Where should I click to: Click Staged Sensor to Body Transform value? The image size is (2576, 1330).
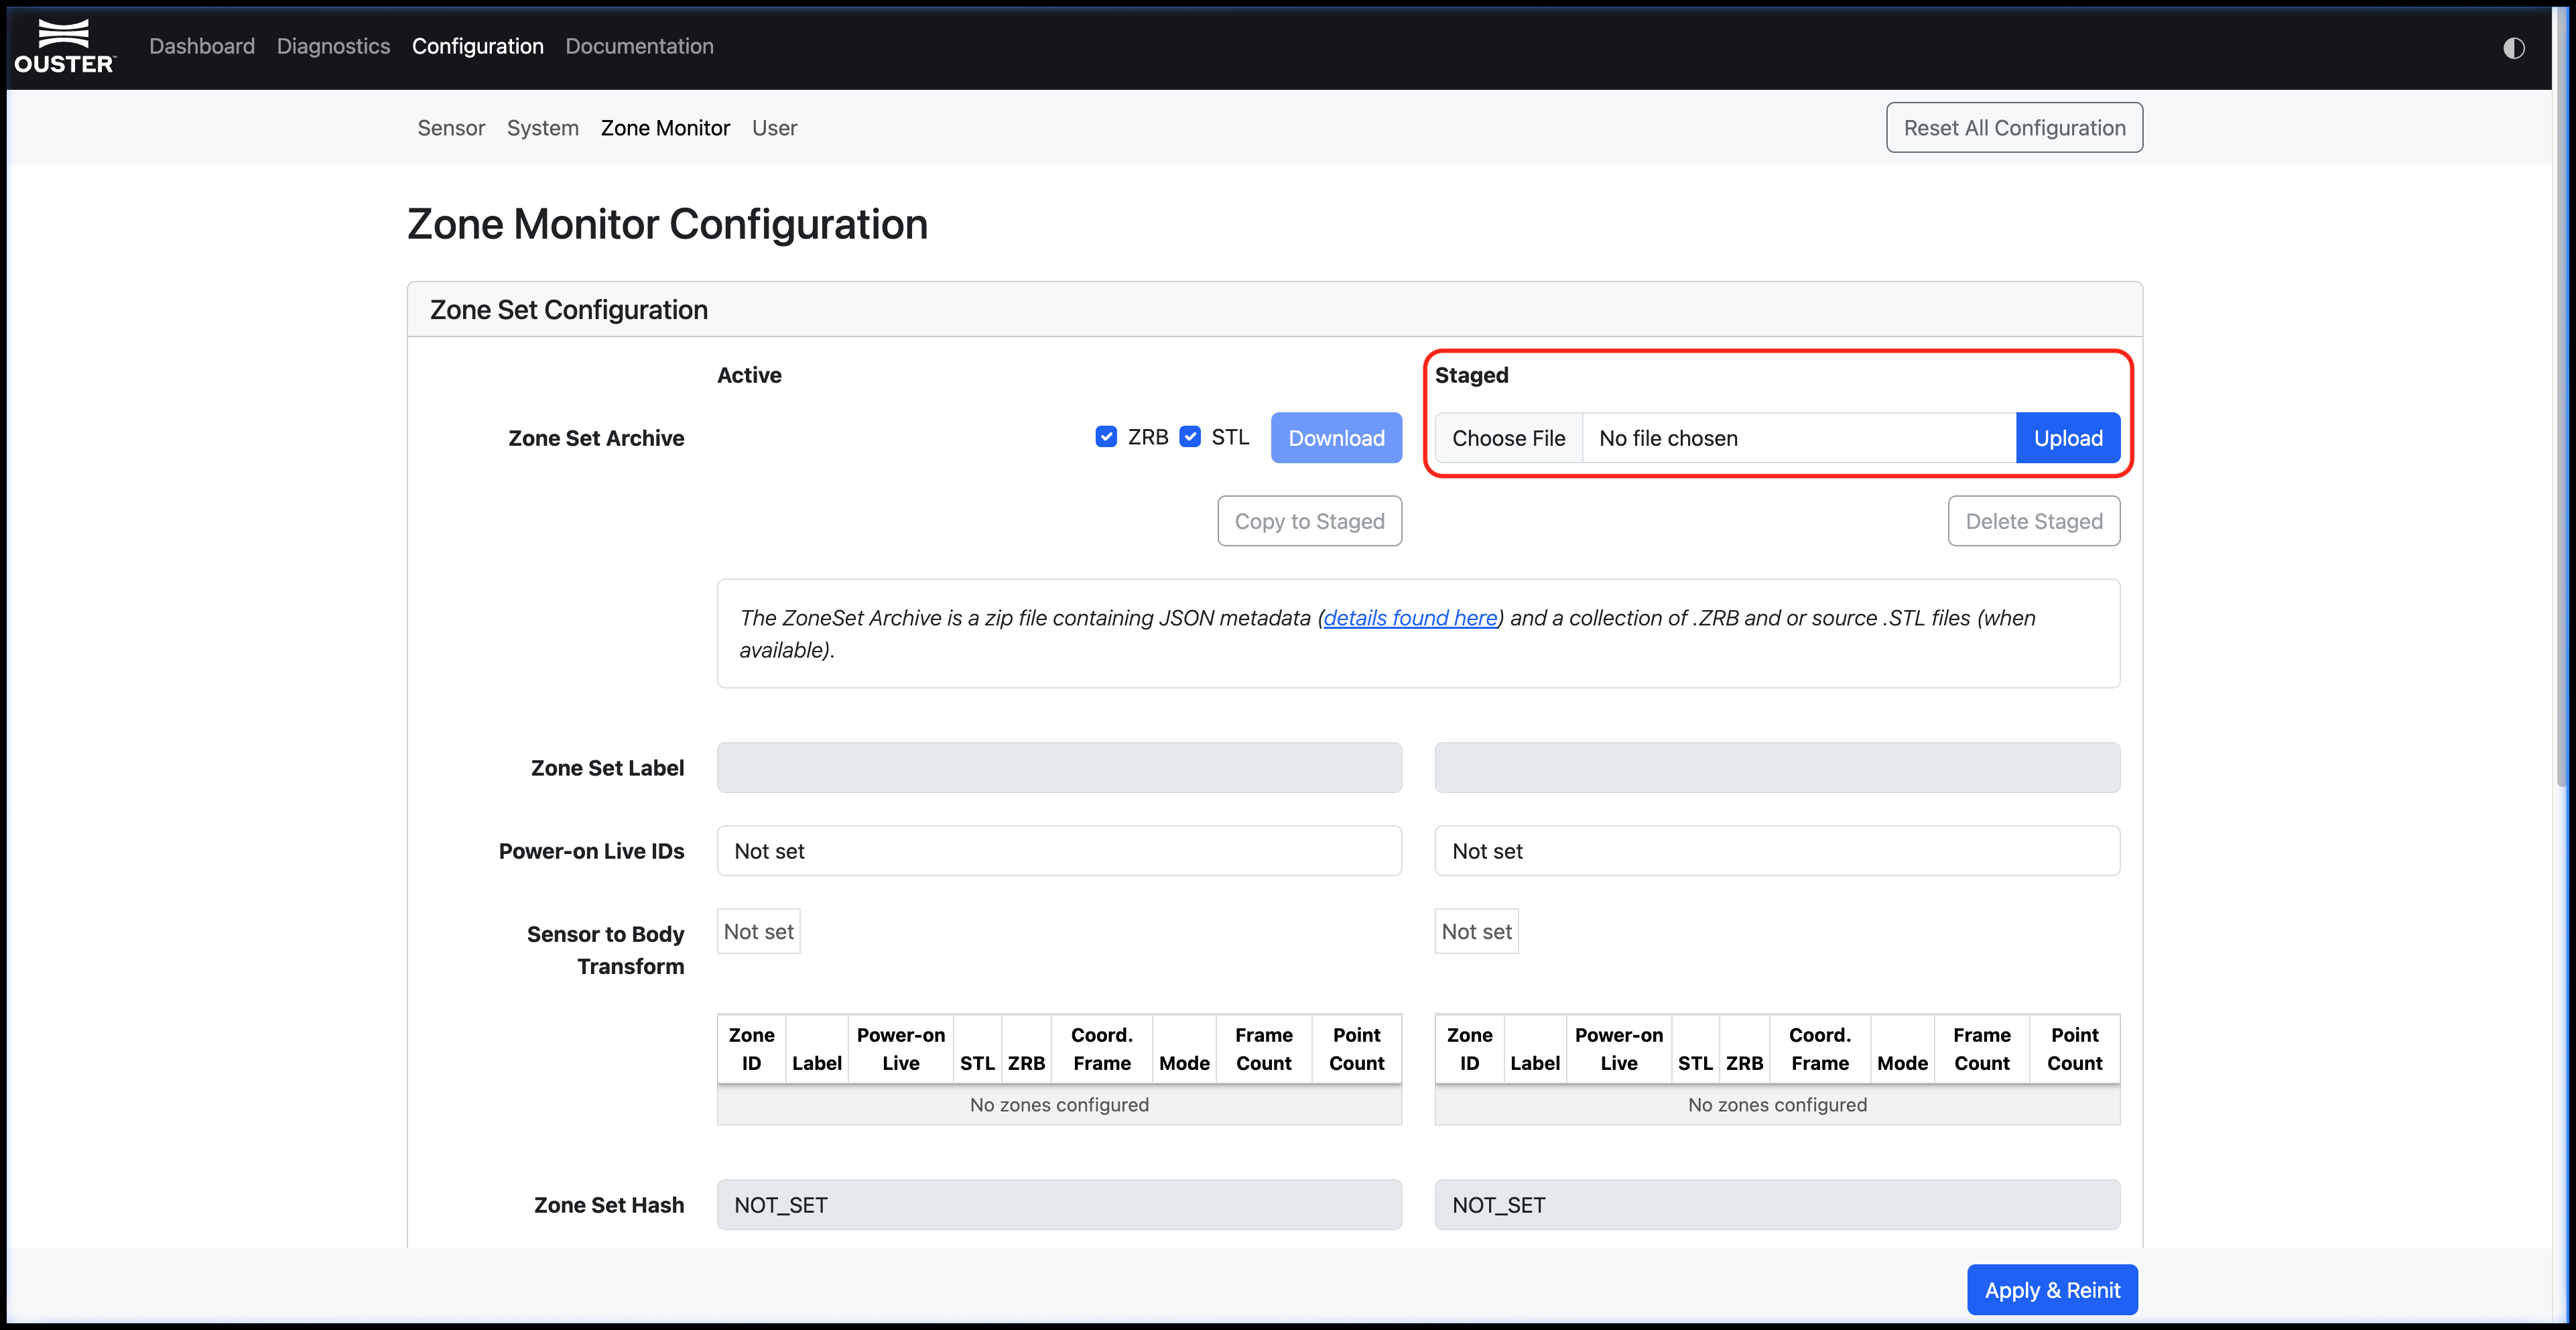[1477, 932]
